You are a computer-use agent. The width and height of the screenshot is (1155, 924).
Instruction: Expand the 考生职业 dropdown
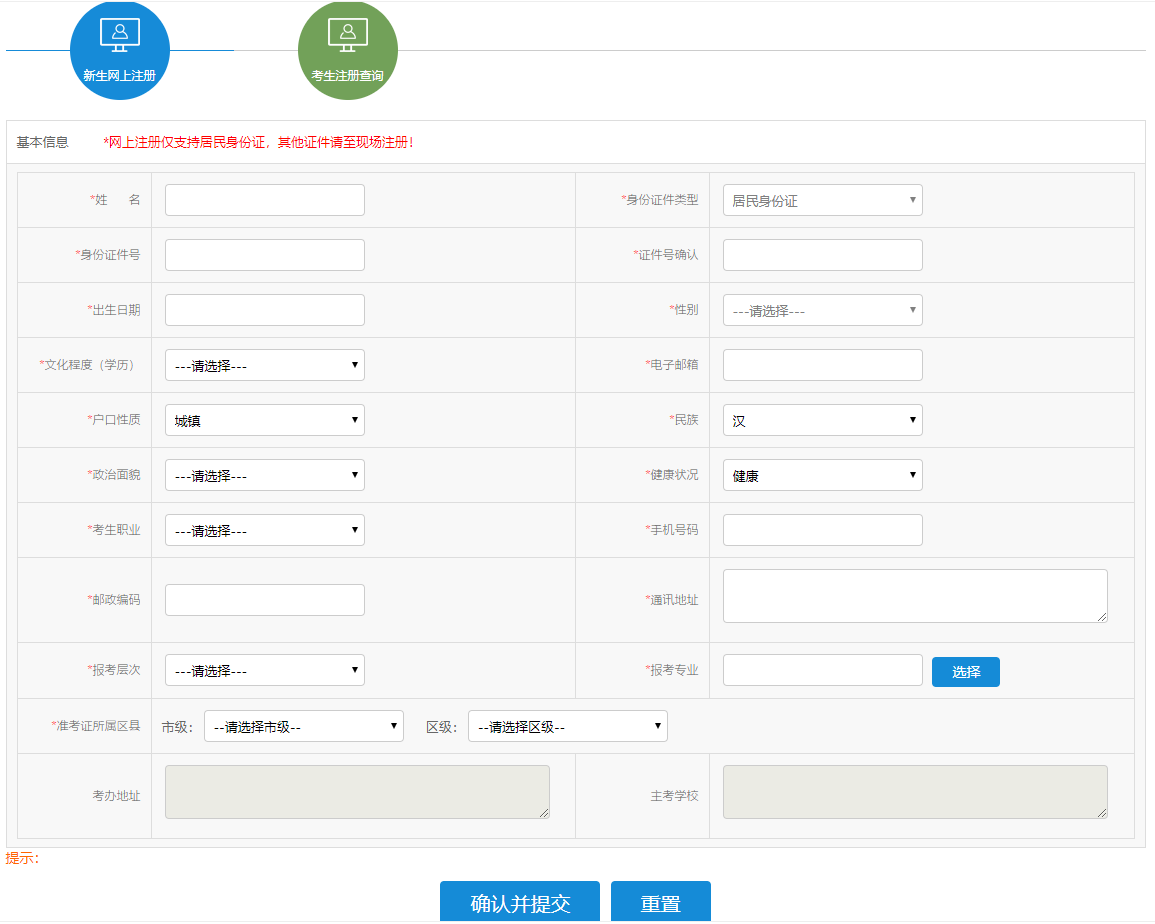click(264, 530)
